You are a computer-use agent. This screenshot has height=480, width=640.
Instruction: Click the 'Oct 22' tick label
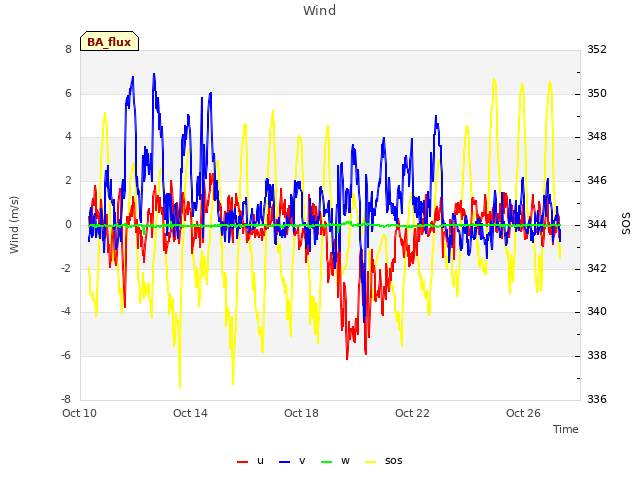click(412, 413)
